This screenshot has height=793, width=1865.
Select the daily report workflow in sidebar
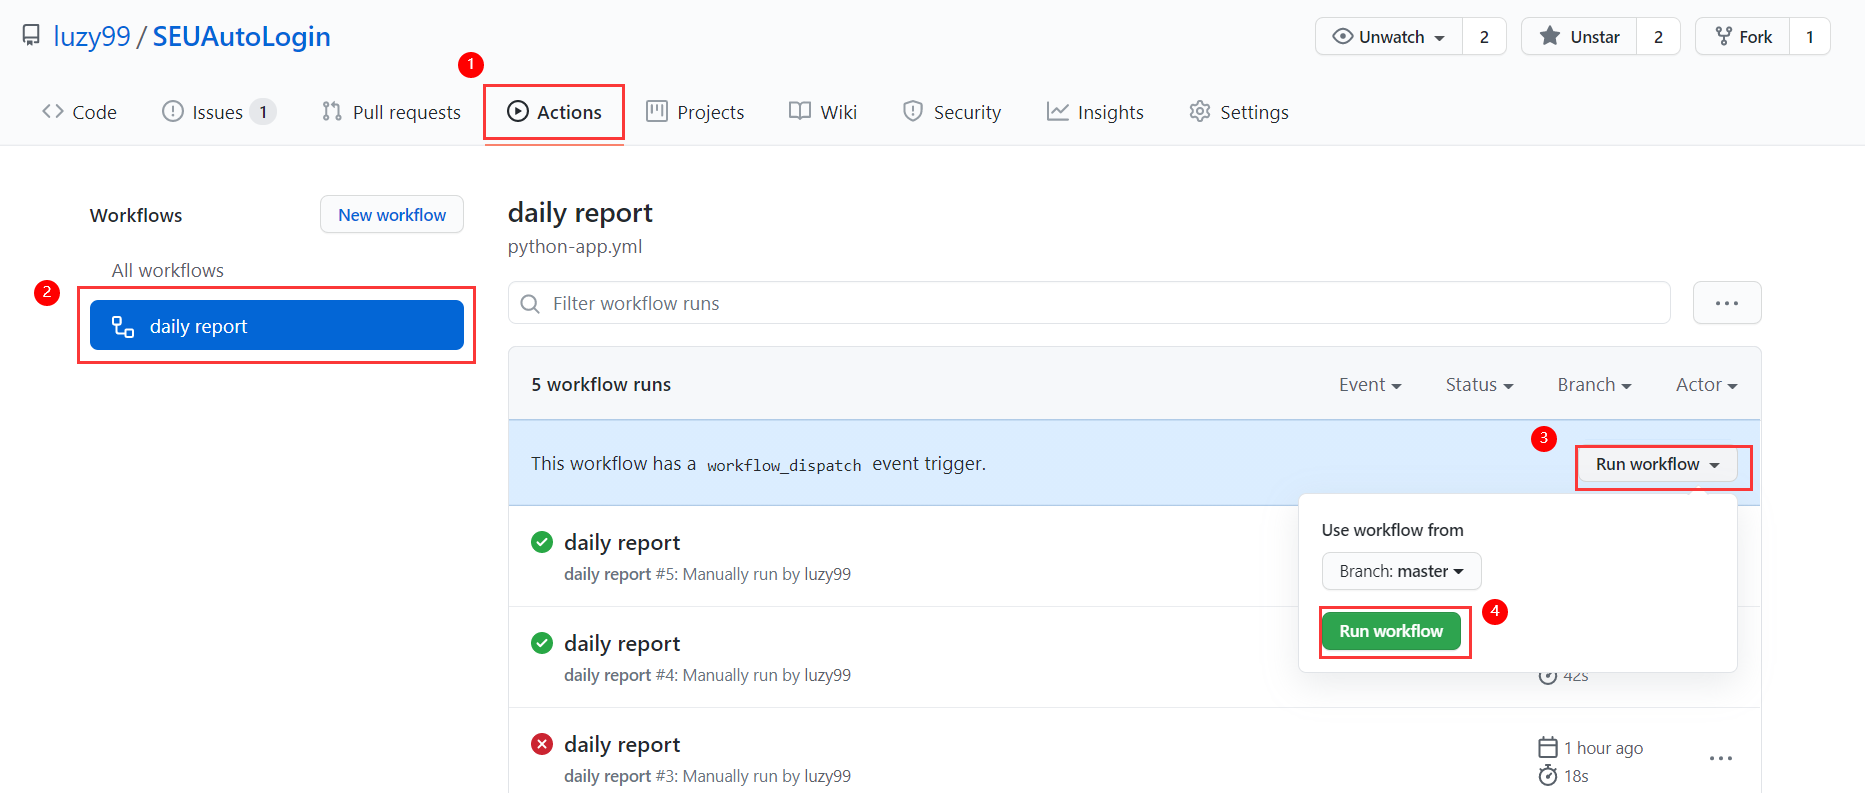click(277, 326)
